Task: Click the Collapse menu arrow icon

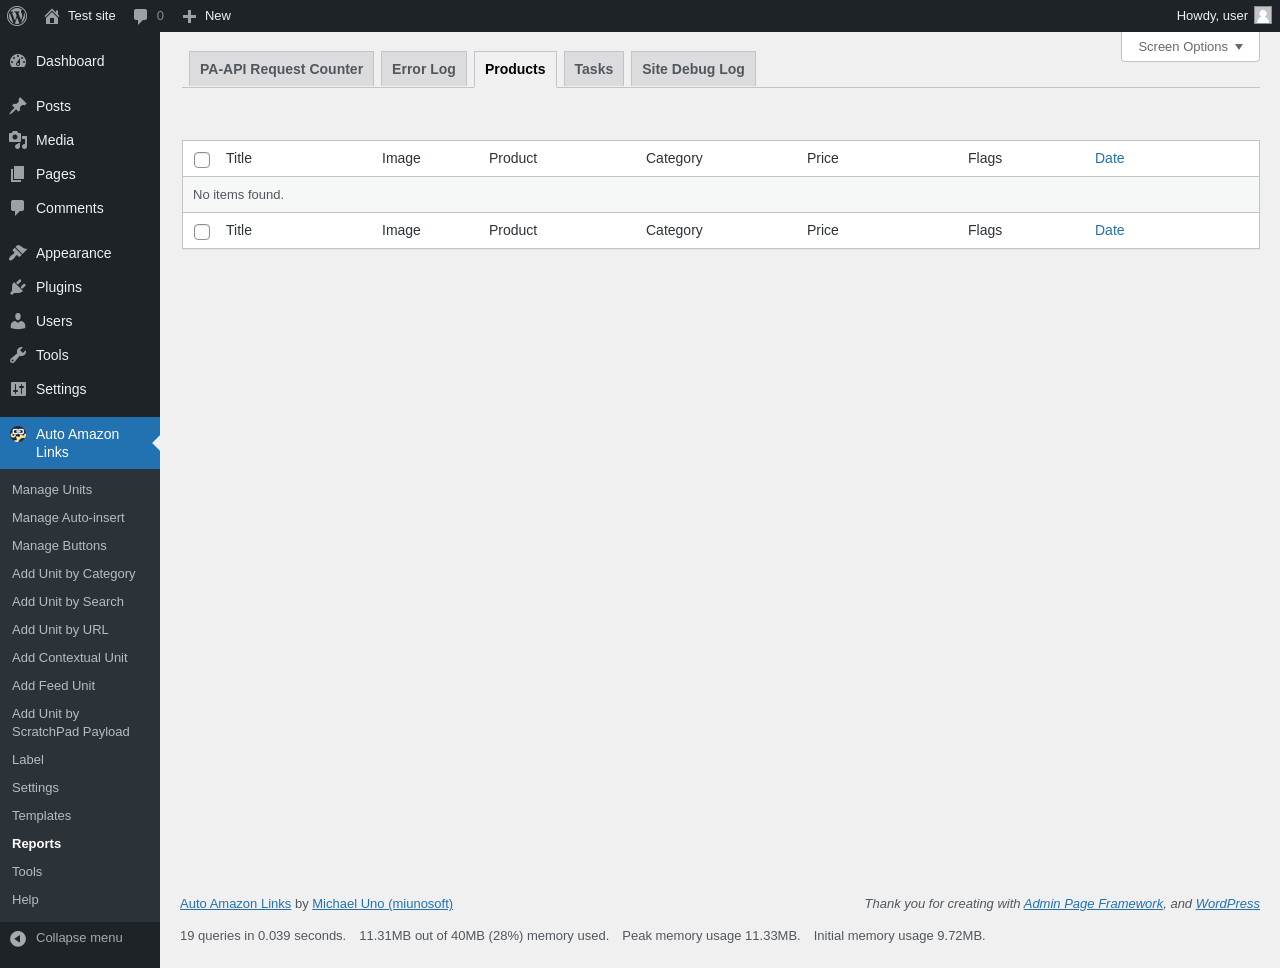Action: tap(18, 938)
